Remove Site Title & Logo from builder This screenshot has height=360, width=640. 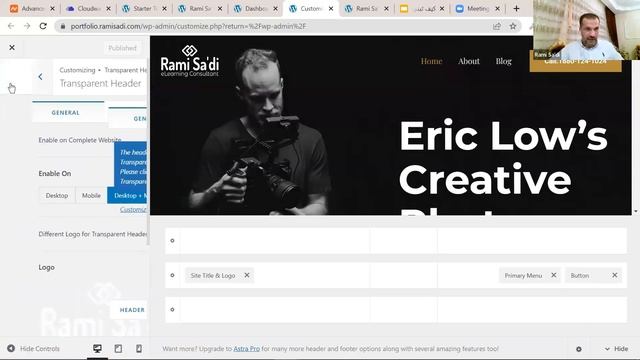click(247, 275)
